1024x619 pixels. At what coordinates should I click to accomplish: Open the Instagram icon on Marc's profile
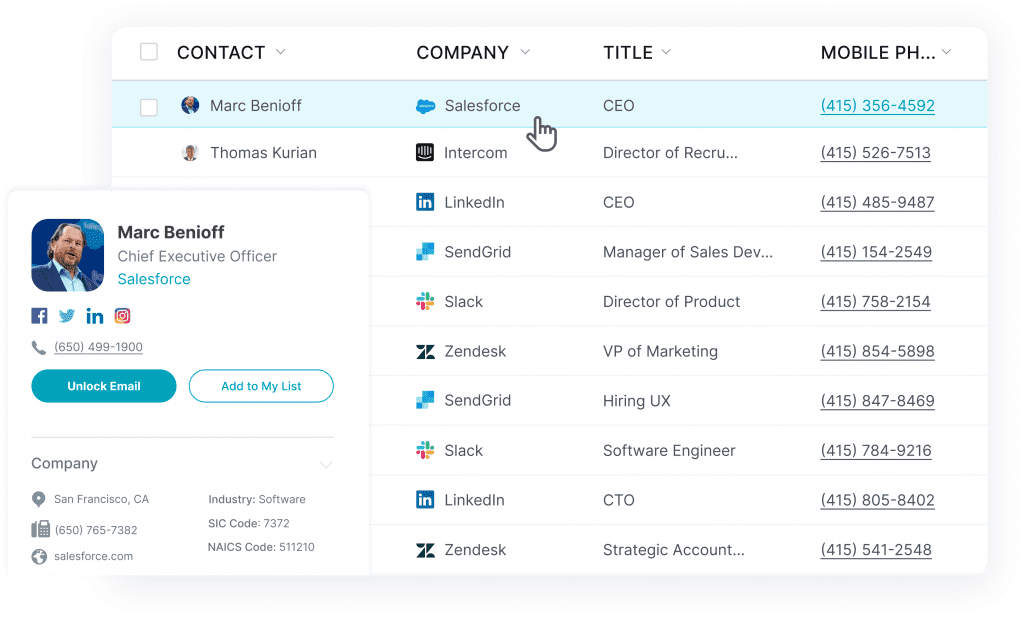(122, 315)
